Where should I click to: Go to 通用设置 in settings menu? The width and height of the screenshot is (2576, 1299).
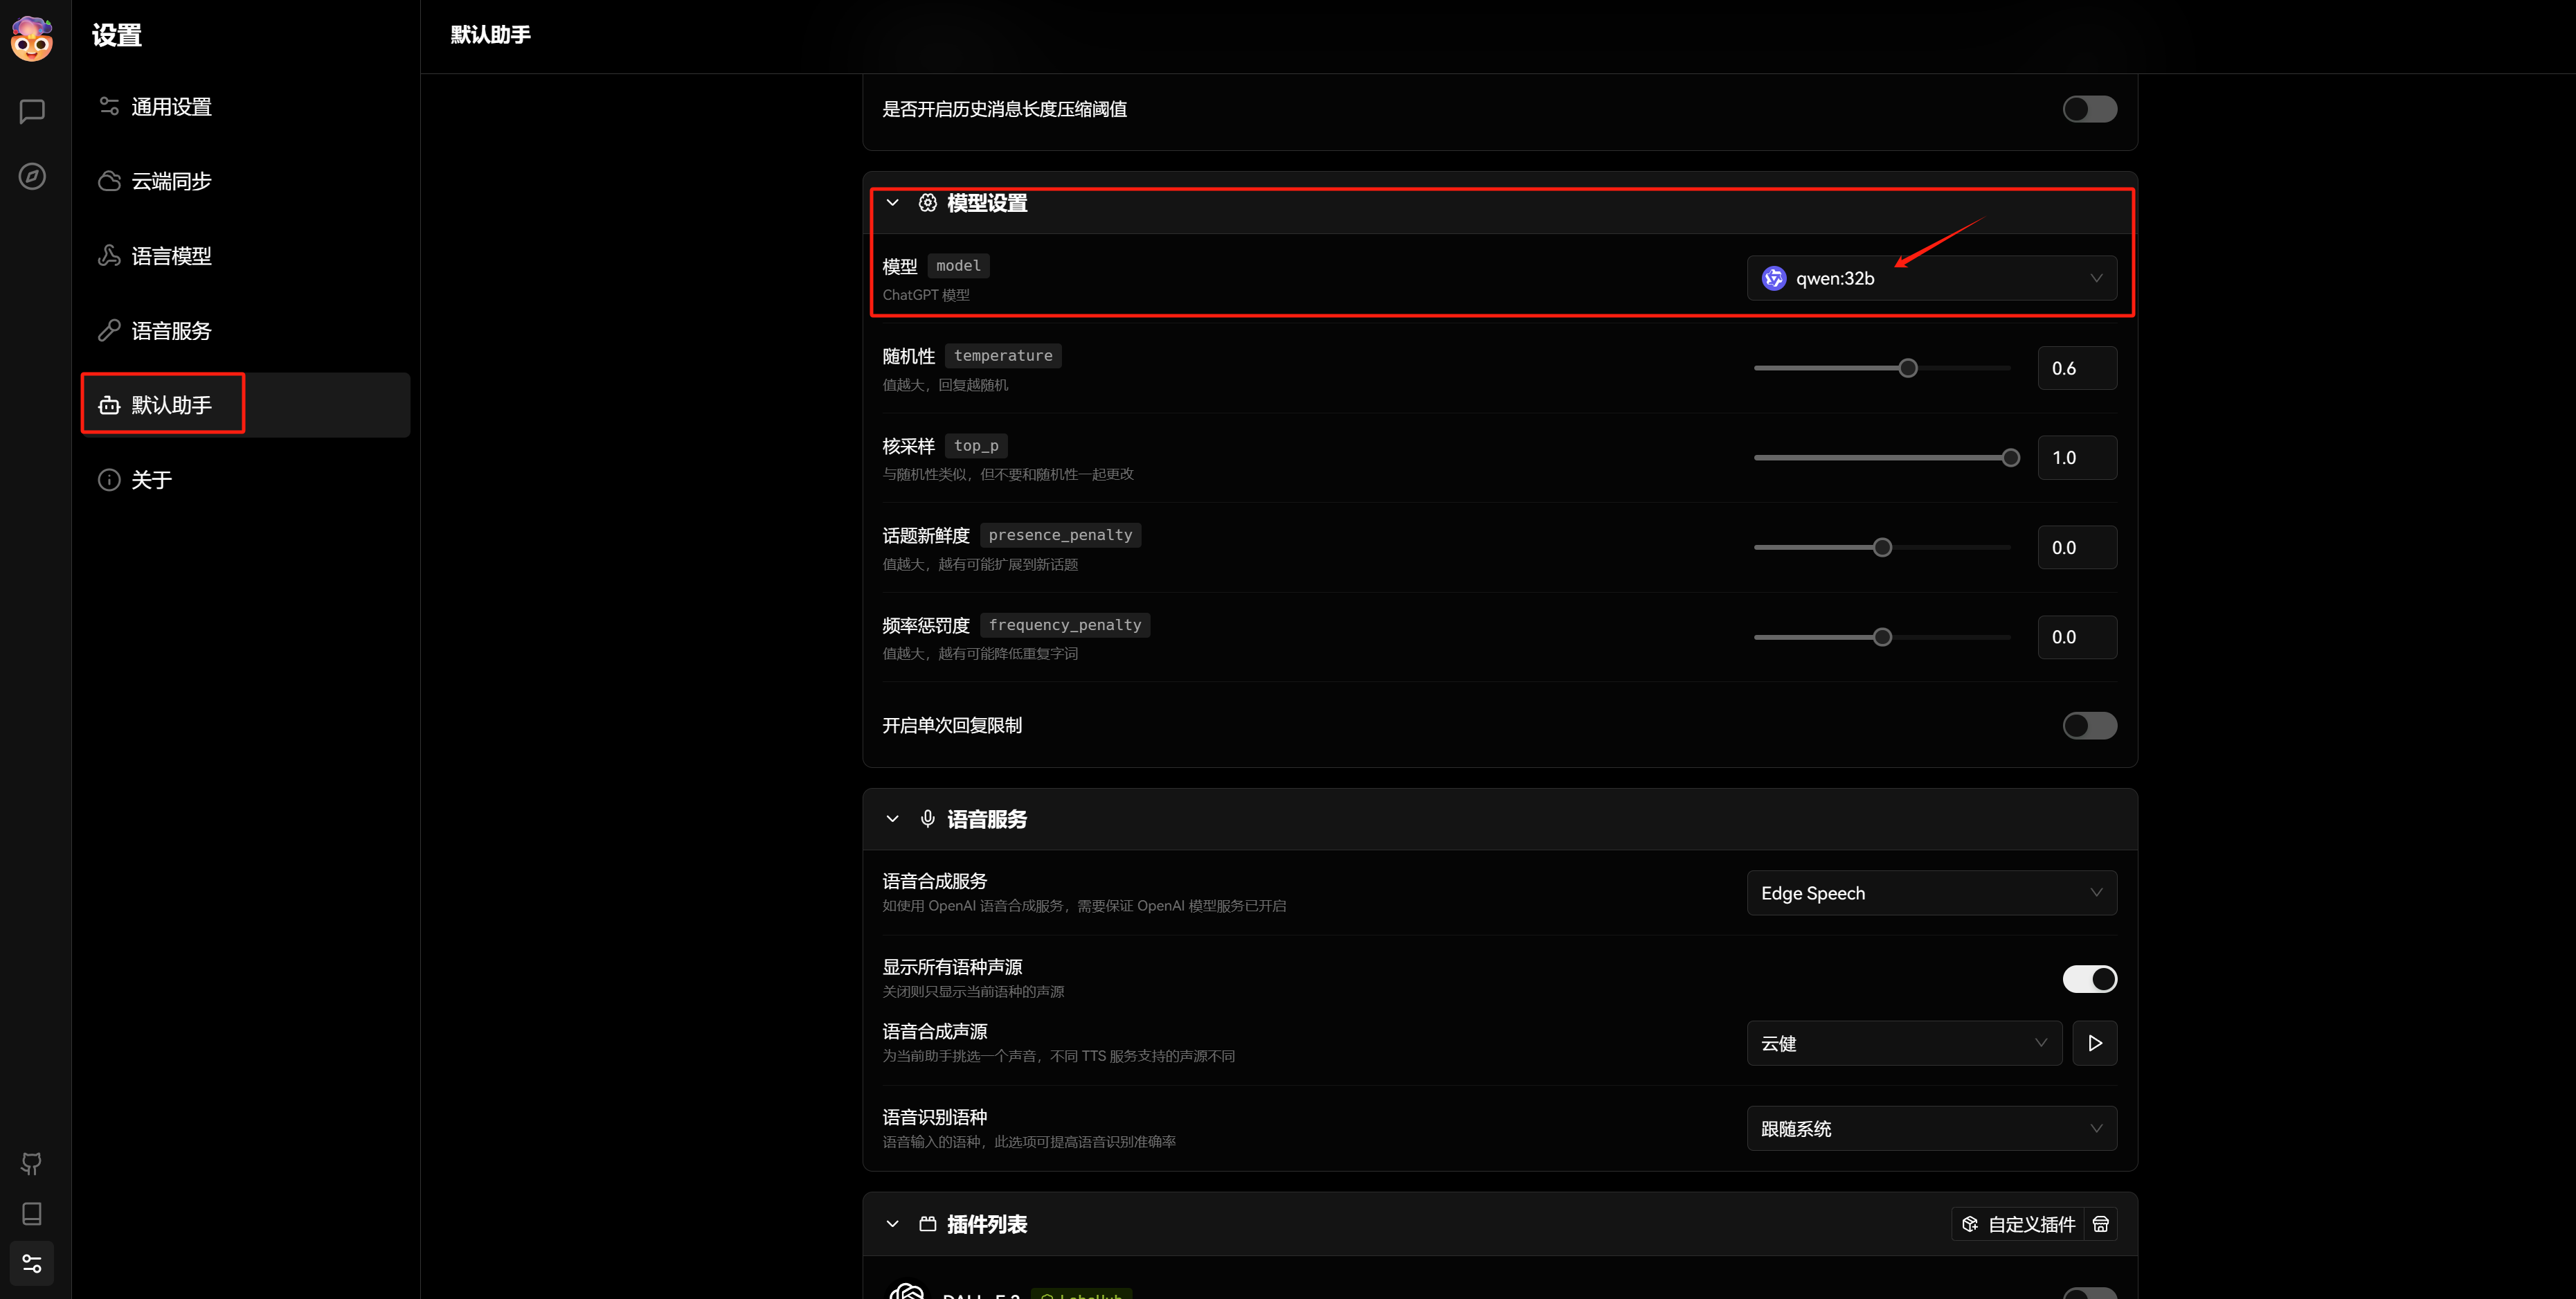click(x=171, y=107)
